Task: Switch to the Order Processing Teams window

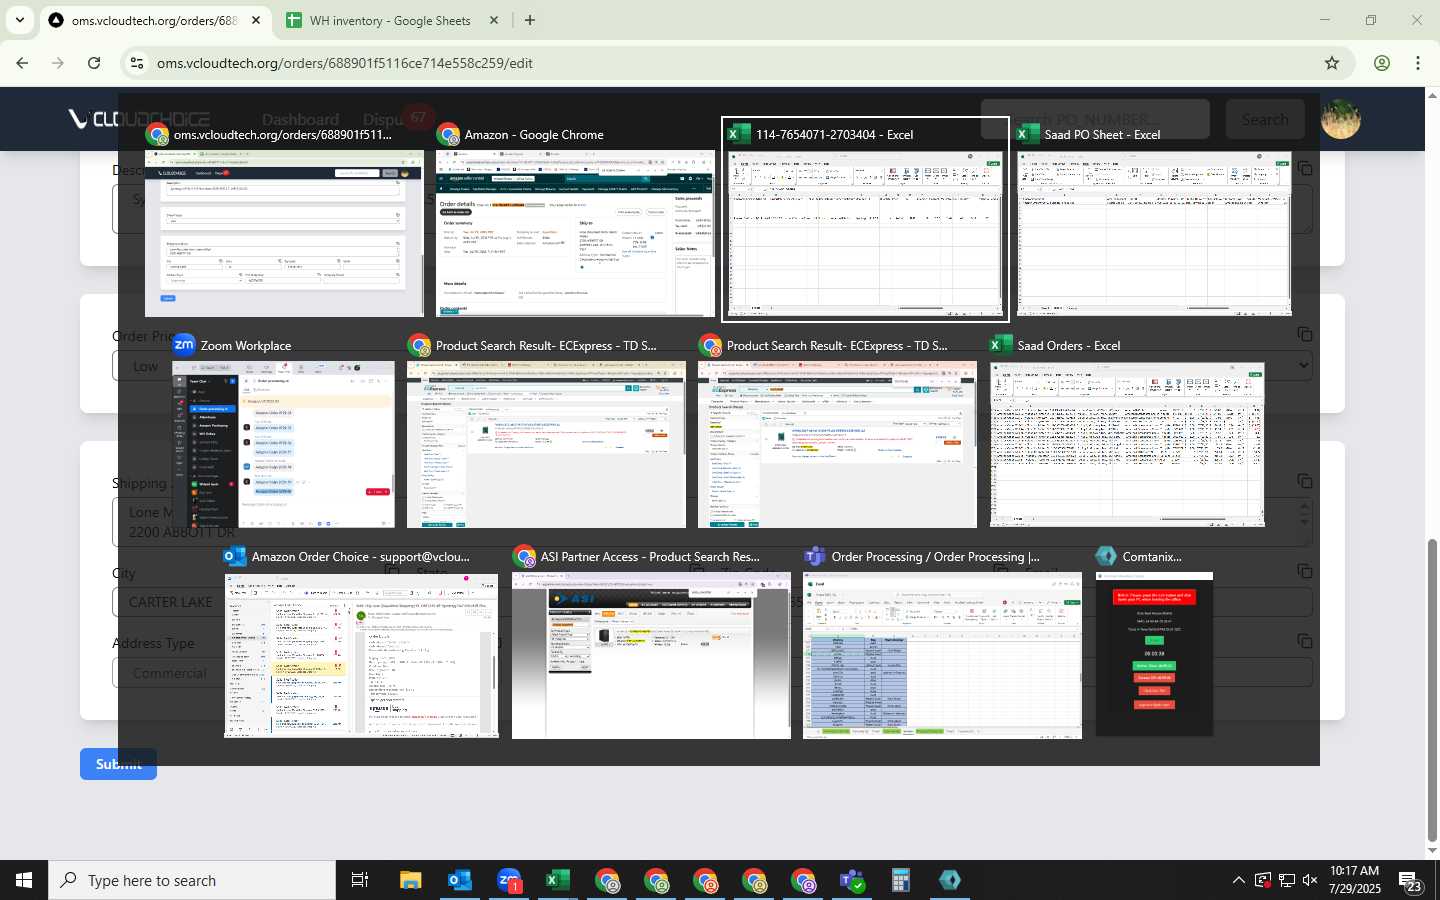Action: 942,656
